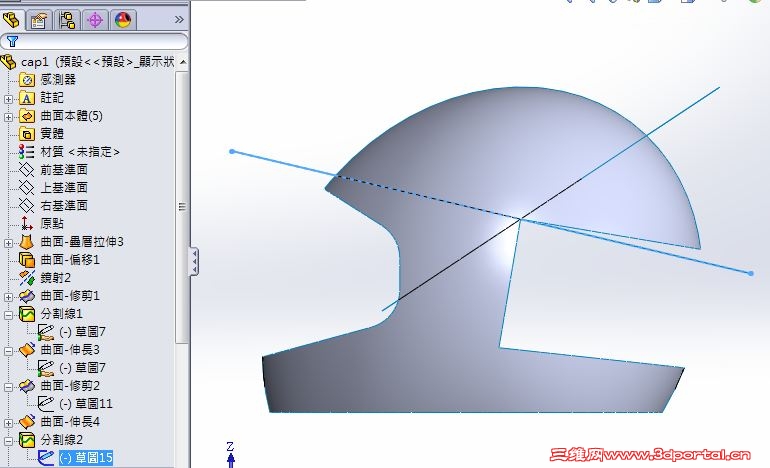Select the left endpoint of the sketch line

(x=232, y=151)
